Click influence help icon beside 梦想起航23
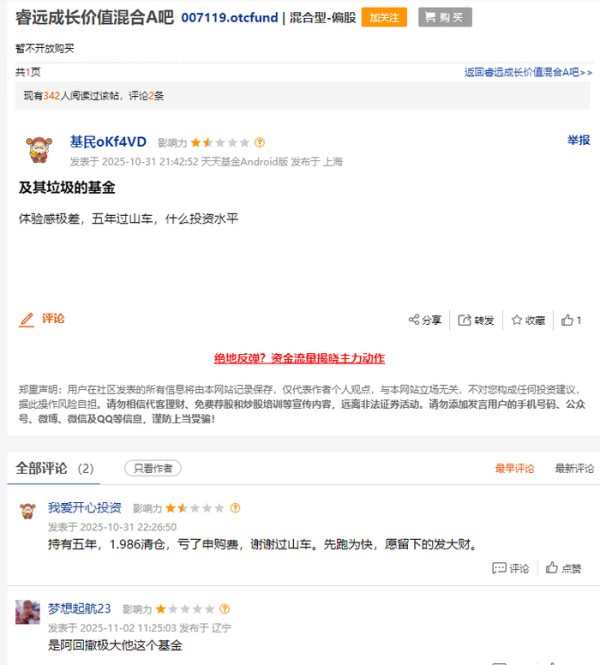Viewport: 600px width, 665px height. pos(225,609)
